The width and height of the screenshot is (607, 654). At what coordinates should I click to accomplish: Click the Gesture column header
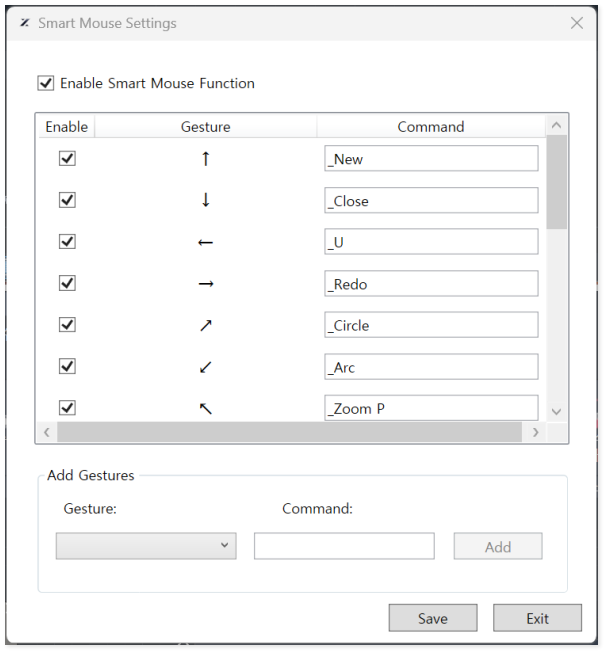pyautogui.click(x=206, y=126)
